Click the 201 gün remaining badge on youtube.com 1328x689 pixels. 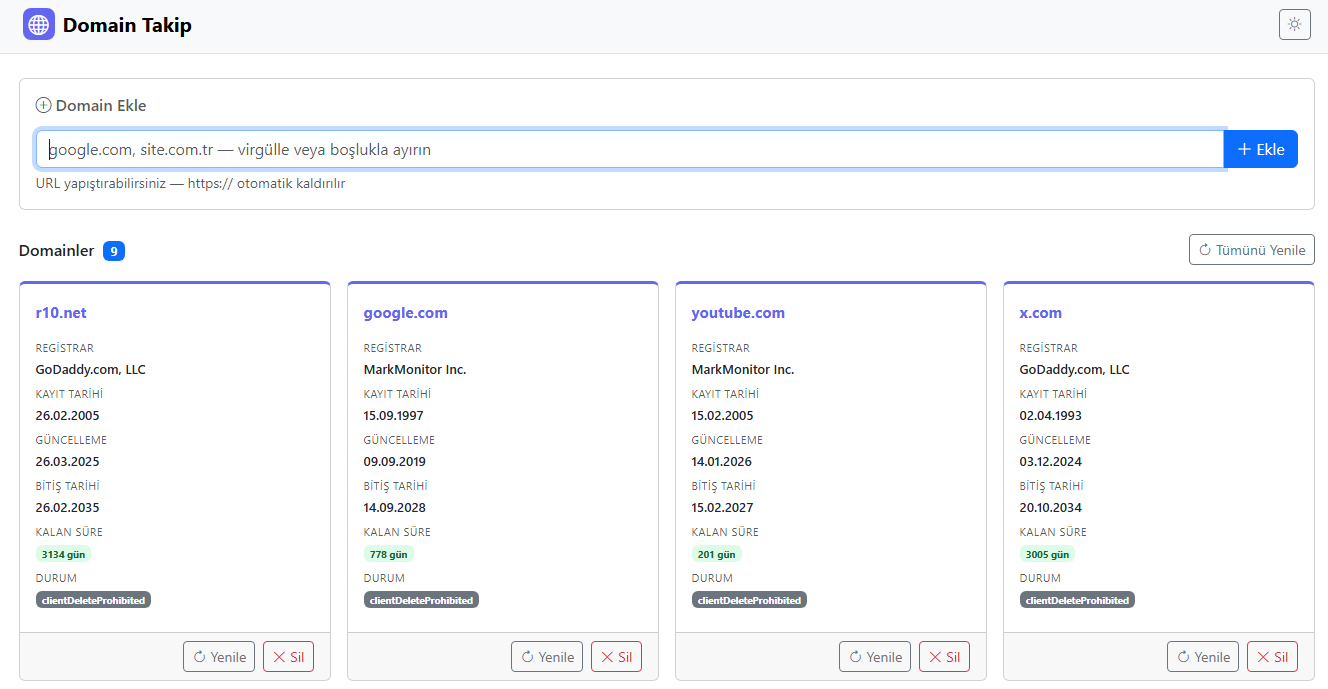tap(717, 554)
